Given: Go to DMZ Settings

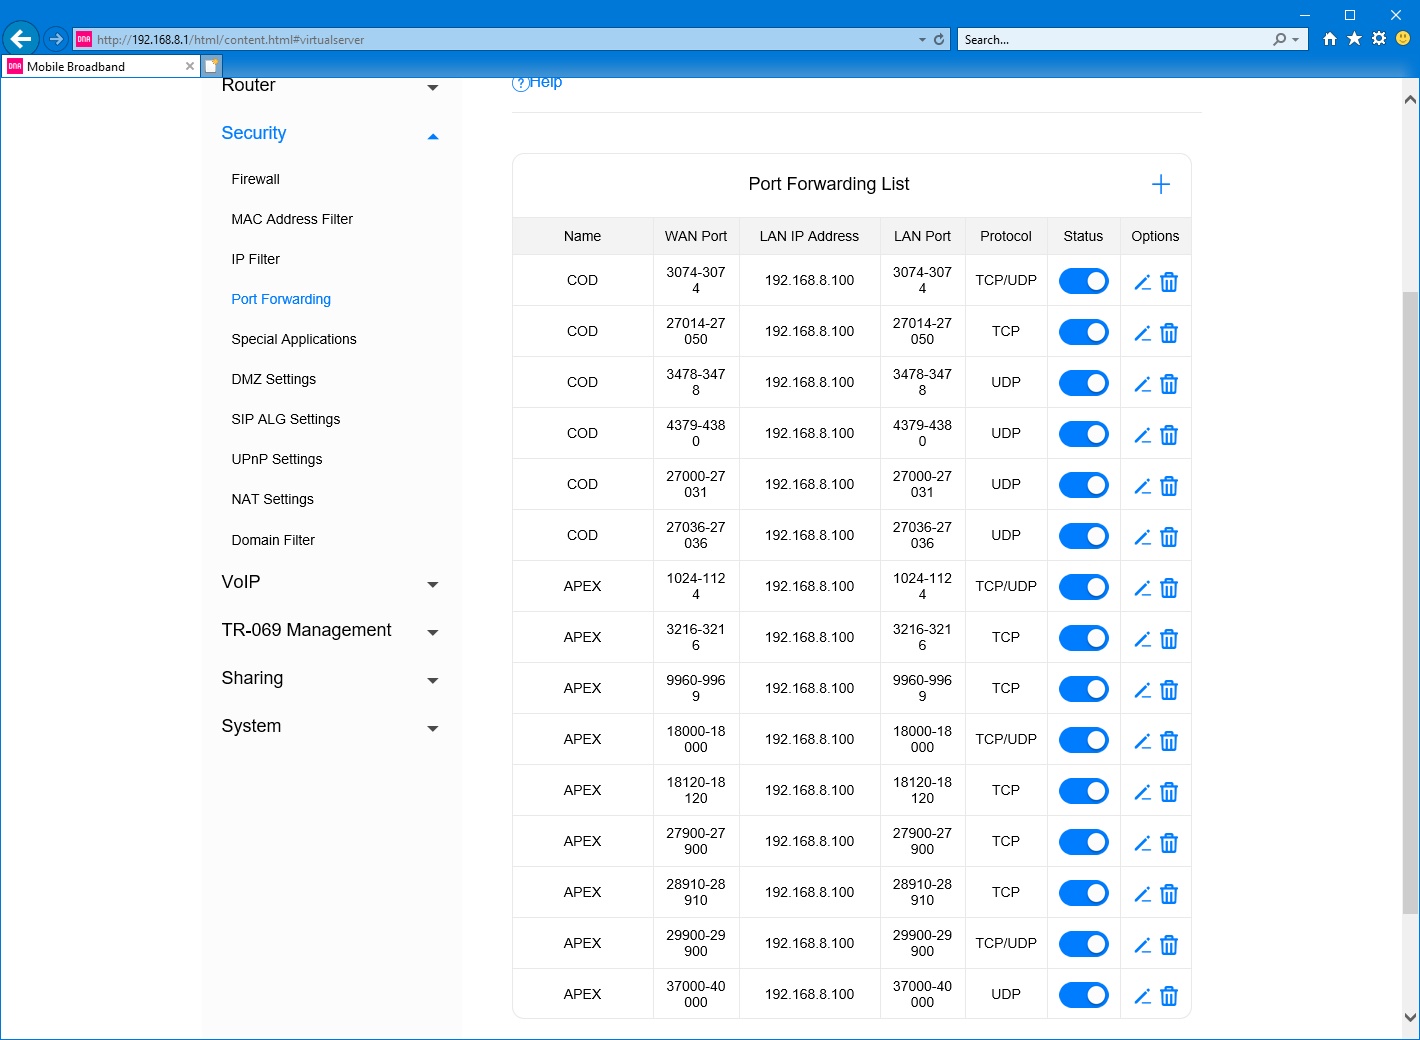Looking at the screenshot, I should coord(273,379).
